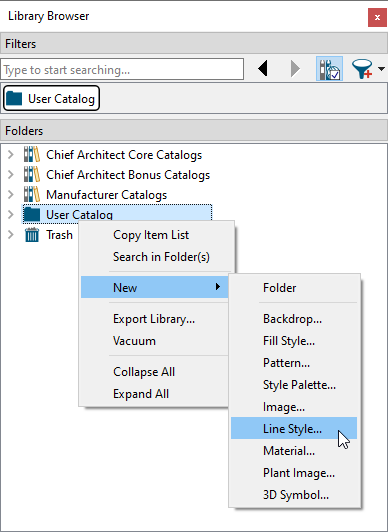Screen dimensions: 388x532
Task: Expand the User Catalog tree node
Action: click(x=11, y=215)
